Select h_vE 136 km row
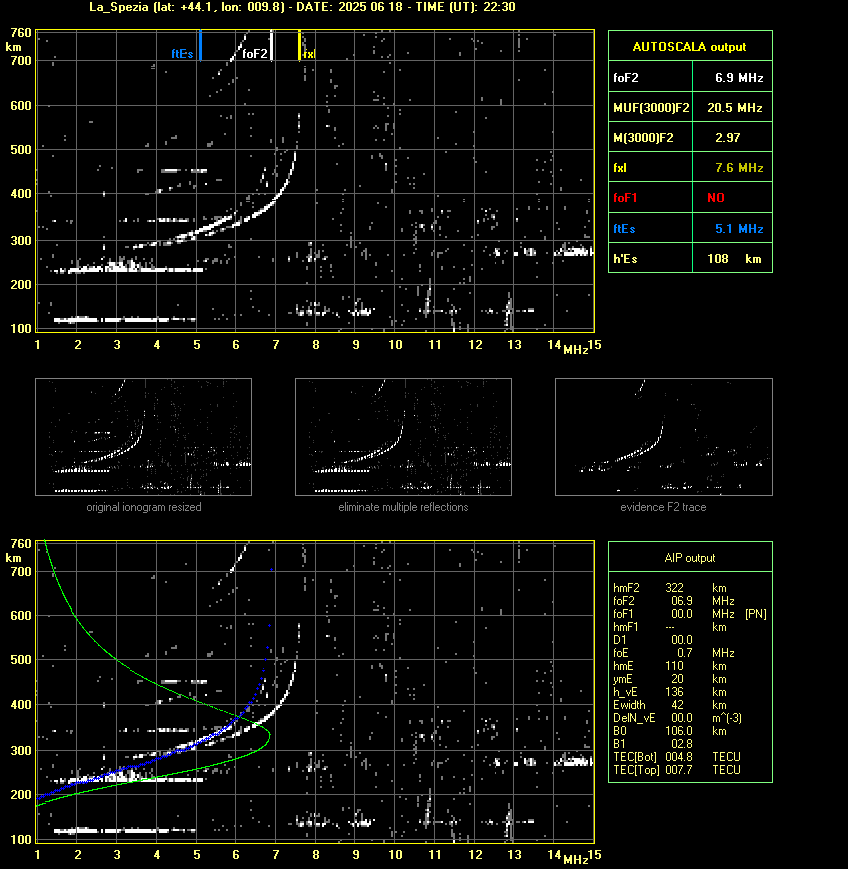Screen dimensions: 848x869 [670, 692]
